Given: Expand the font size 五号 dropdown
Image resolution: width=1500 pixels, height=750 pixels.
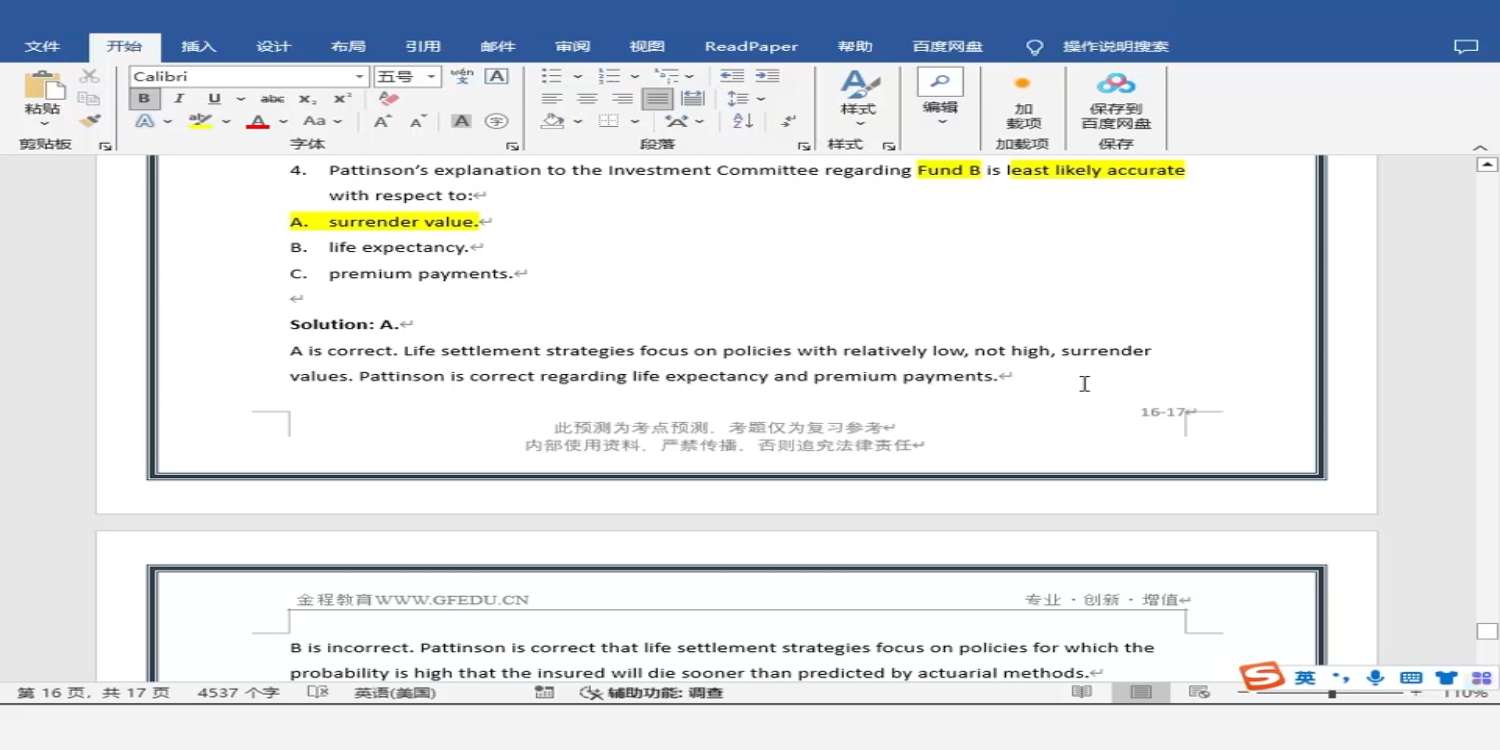Looking at the screenshot, I should click(432, 77).
